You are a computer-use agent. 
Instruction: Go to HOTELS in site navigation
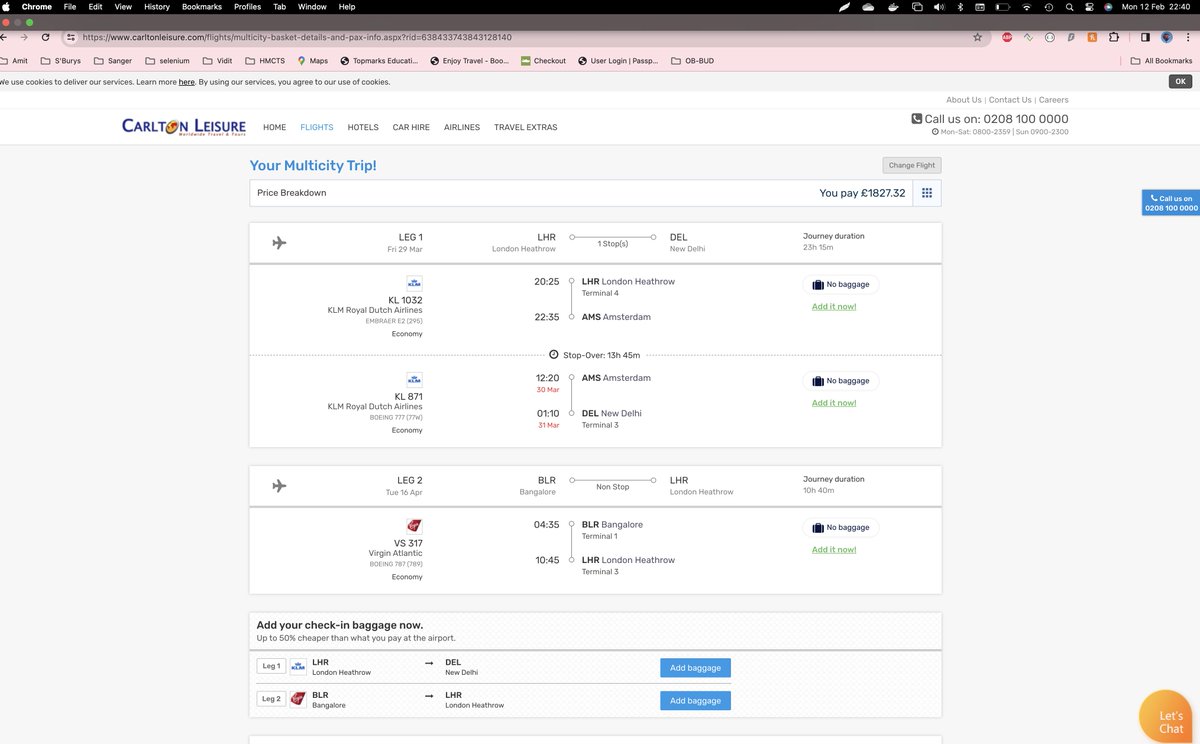pos(363,128)
